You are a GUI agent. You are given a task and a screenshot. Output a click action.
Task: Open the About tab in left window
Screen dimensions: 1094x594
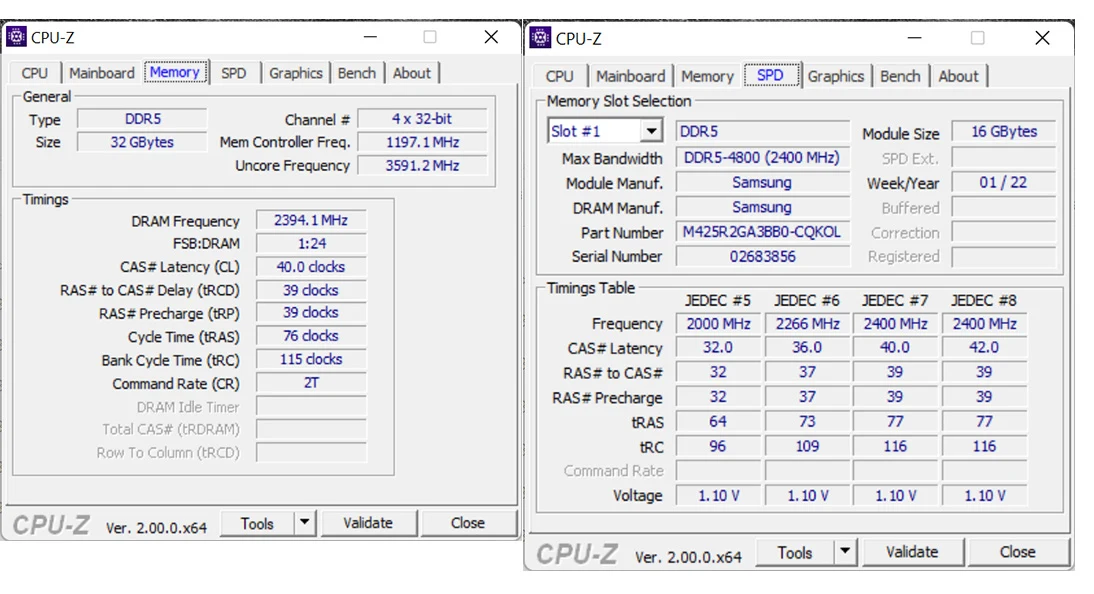pyautogui.click(x=412, y=72)
